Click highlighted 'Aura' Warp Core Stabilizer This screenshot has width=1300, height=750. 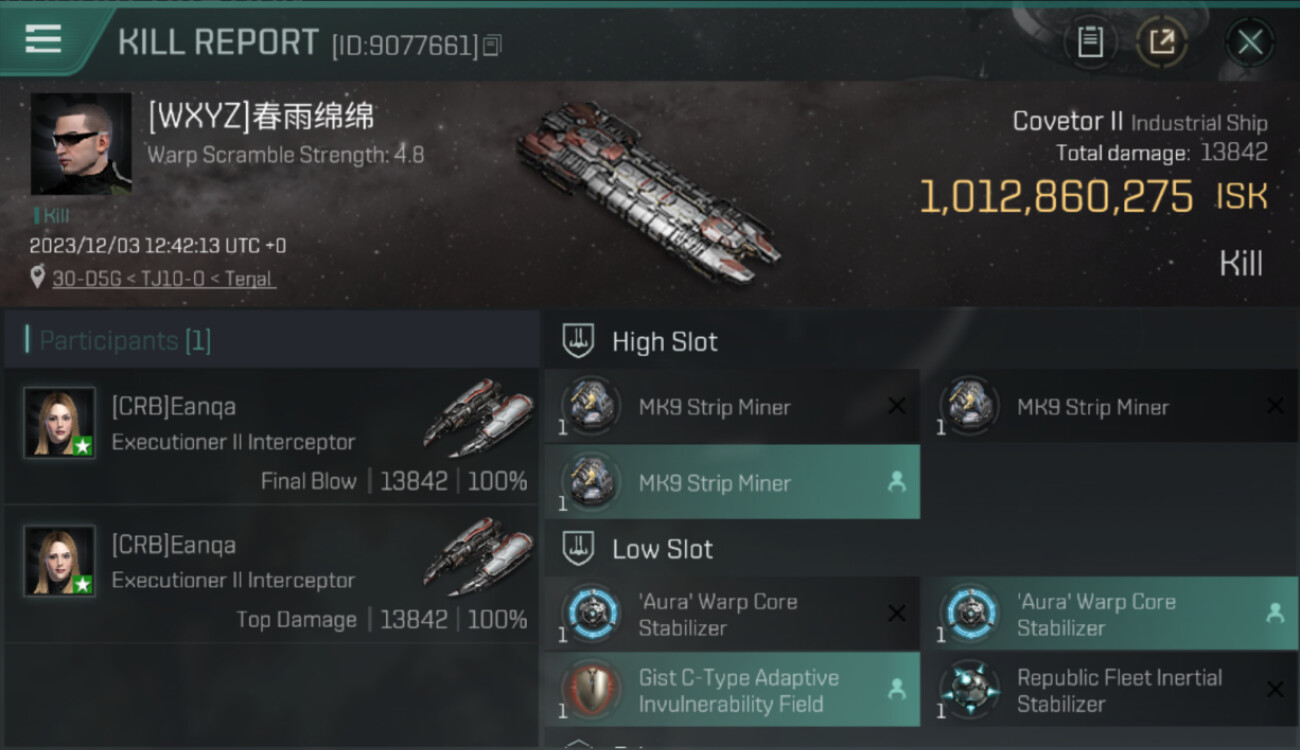tap(1110, 614)
